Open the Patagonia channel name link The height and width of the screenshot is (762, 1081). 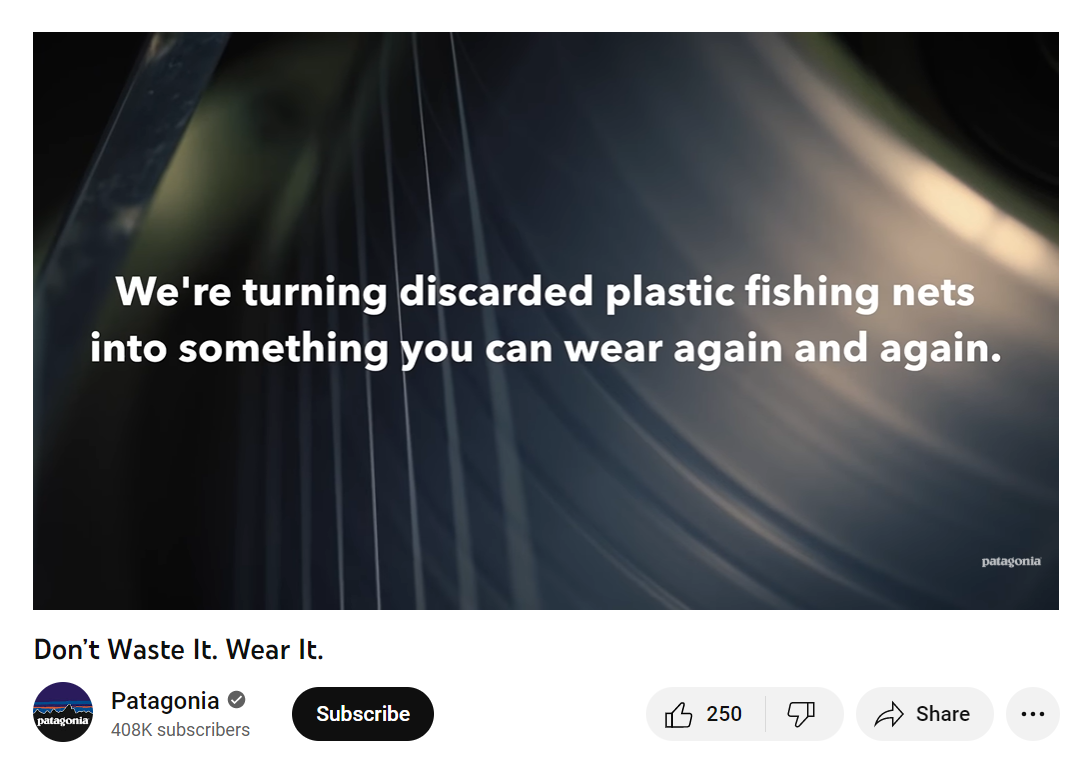click(165, 701)
